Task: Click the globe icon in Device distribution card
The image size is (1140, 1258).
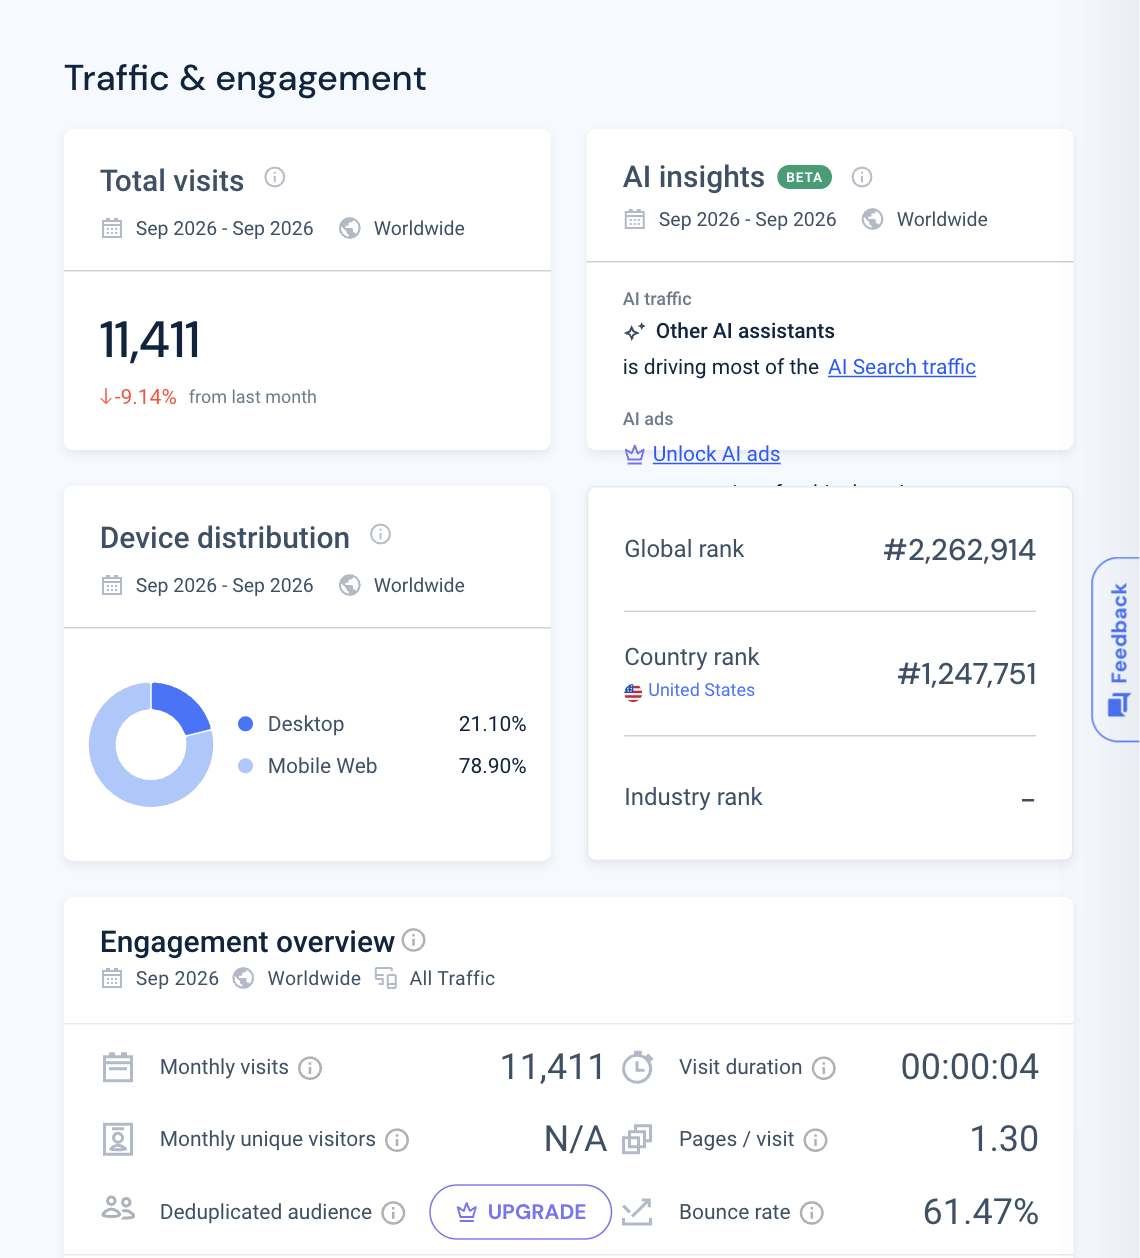Action: [350, 585]
